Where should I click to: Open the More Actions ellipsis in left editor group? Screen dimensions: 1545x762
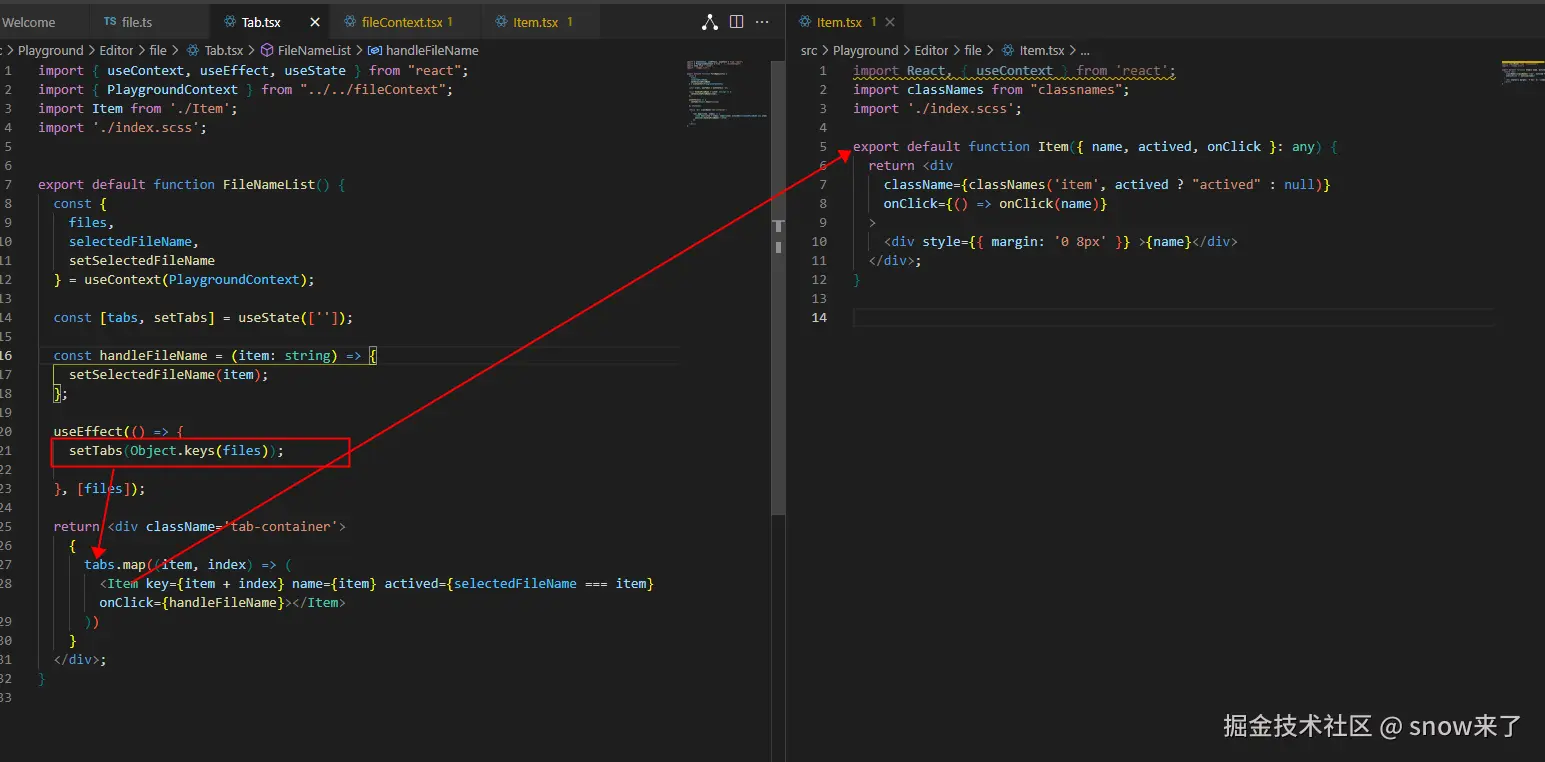click(x=763, y=22)
